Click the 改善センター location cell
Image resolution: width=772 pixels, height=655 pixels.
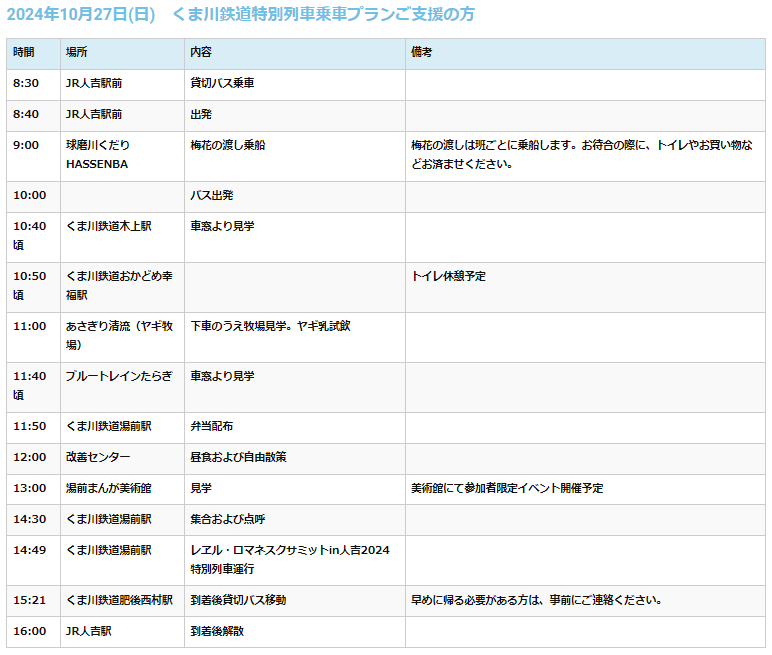[x=98, y=457]
